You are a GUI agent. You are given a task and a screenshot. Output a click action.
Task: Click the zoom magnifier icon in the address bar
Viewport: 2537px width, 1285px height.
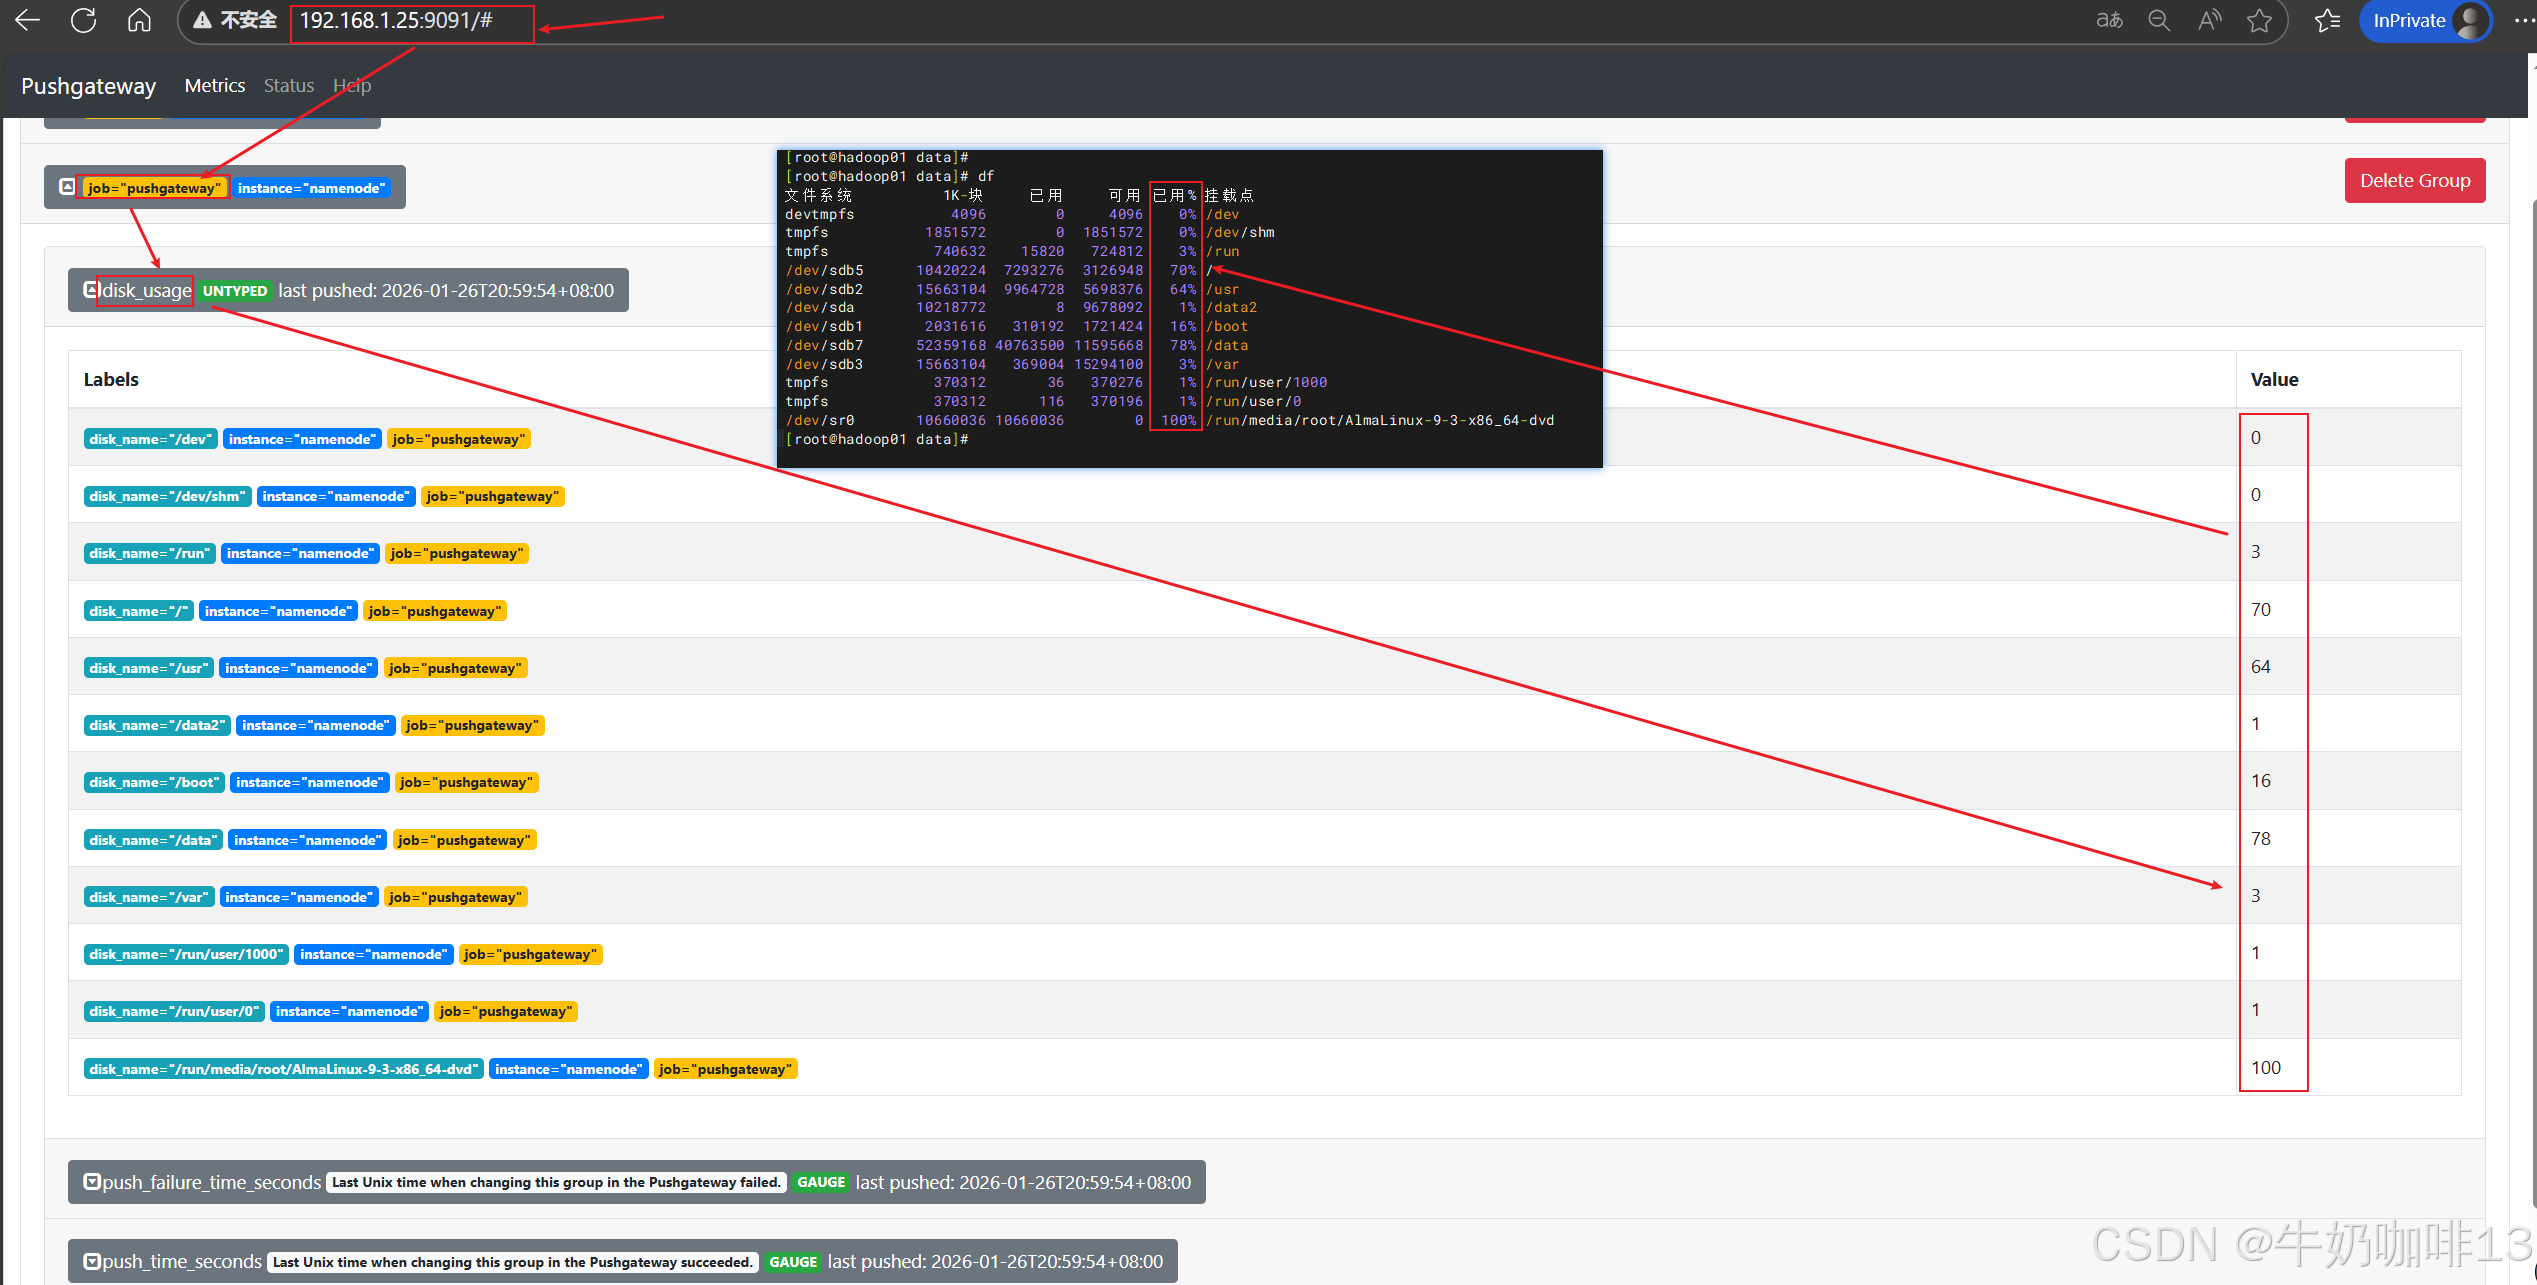(x=2159, y=20)
